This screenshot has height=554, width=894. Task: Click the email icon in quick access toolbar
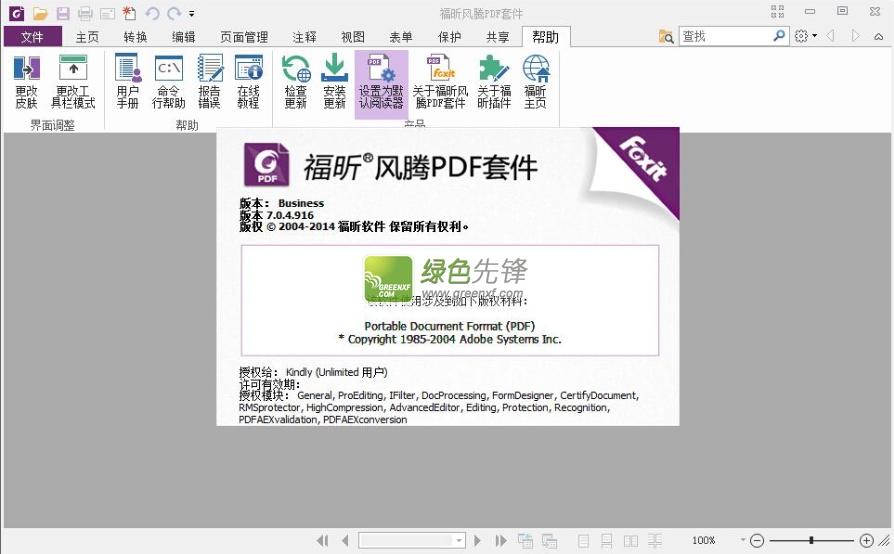point(108,13)
